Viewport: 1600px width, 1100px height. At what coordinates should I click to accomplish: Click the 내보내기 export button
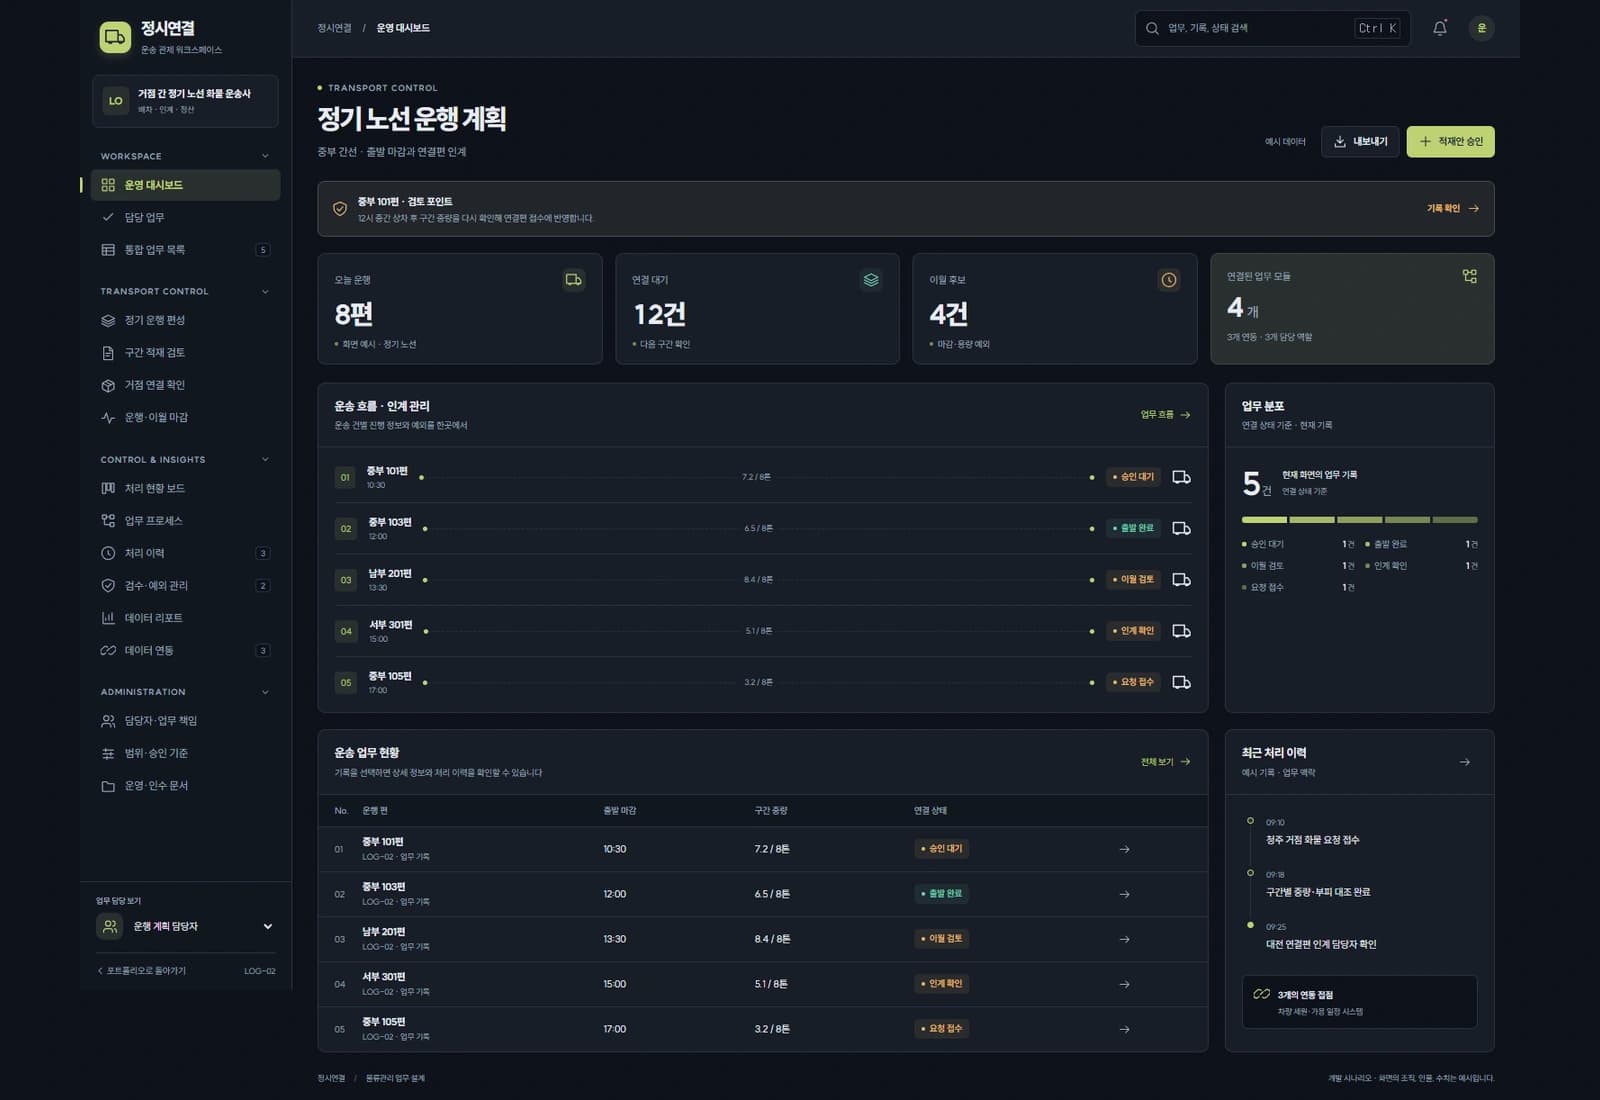[x=1360, y=142]
